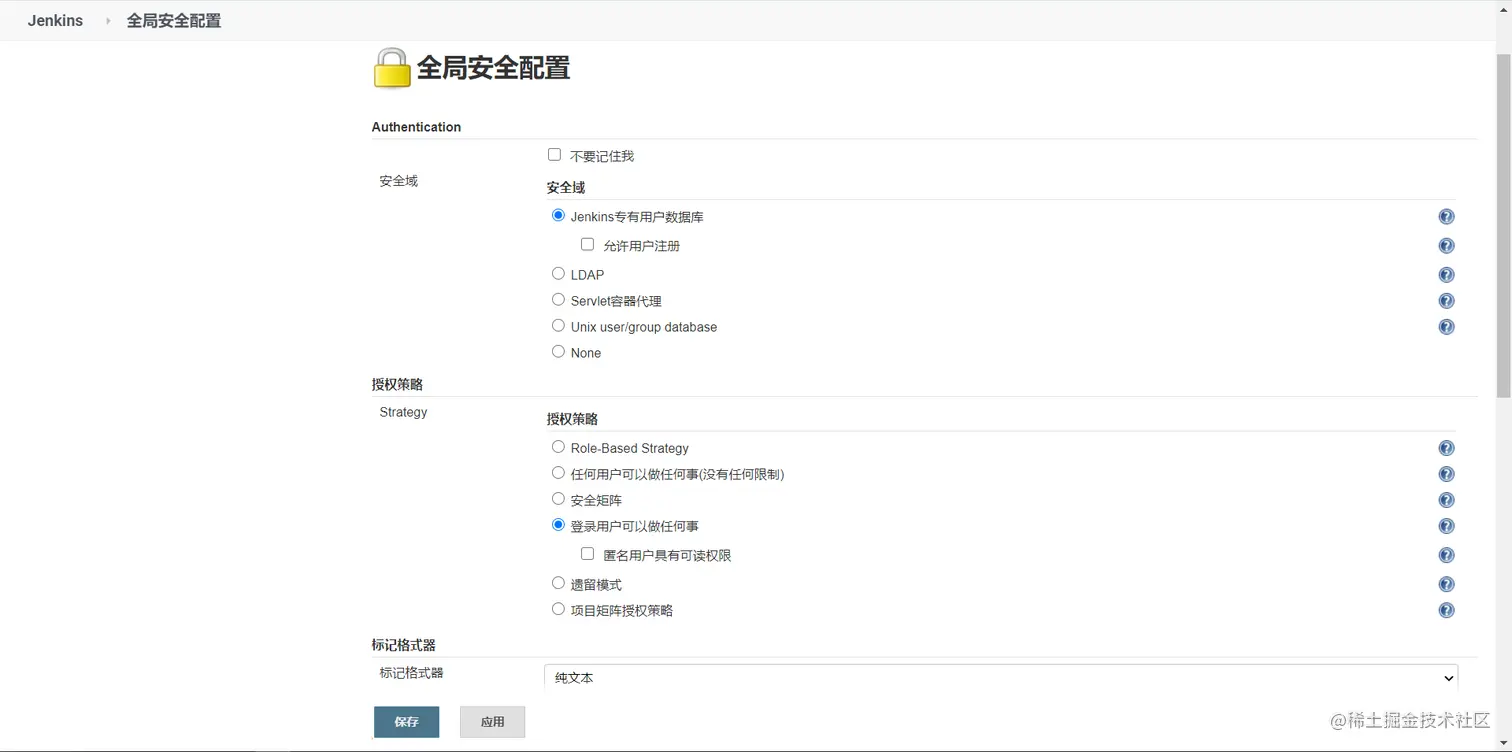Screen dimensions: 1512x752
Task: Enable 允许用户注册 checkbox
Action: coord(587,245)
